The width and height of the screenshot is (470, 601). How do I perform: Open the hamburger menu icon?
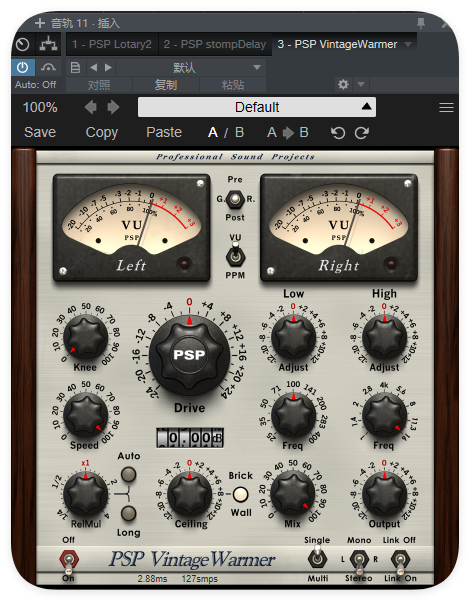pyautogui.click(x=446, y=108)
